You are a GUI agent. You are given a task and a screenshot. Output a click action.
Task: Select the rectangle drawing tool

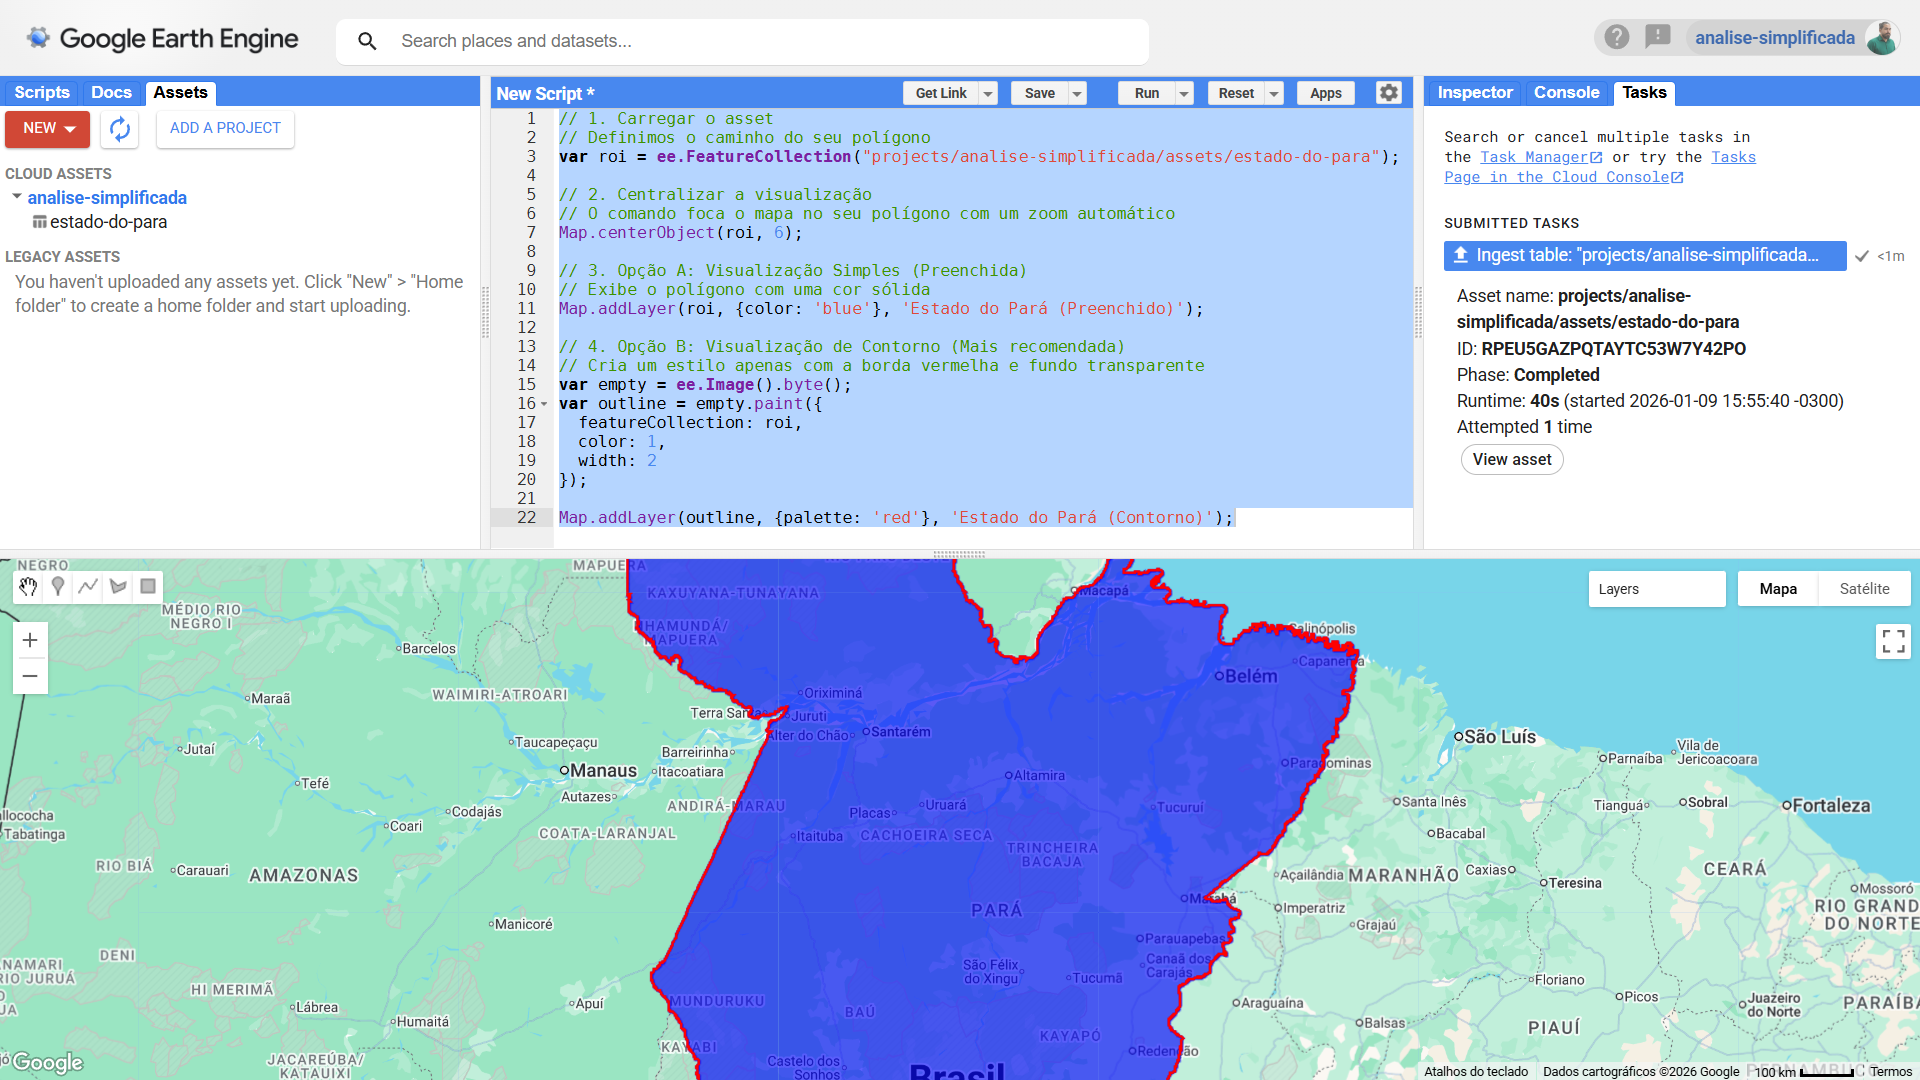click(x=148, y=587)
